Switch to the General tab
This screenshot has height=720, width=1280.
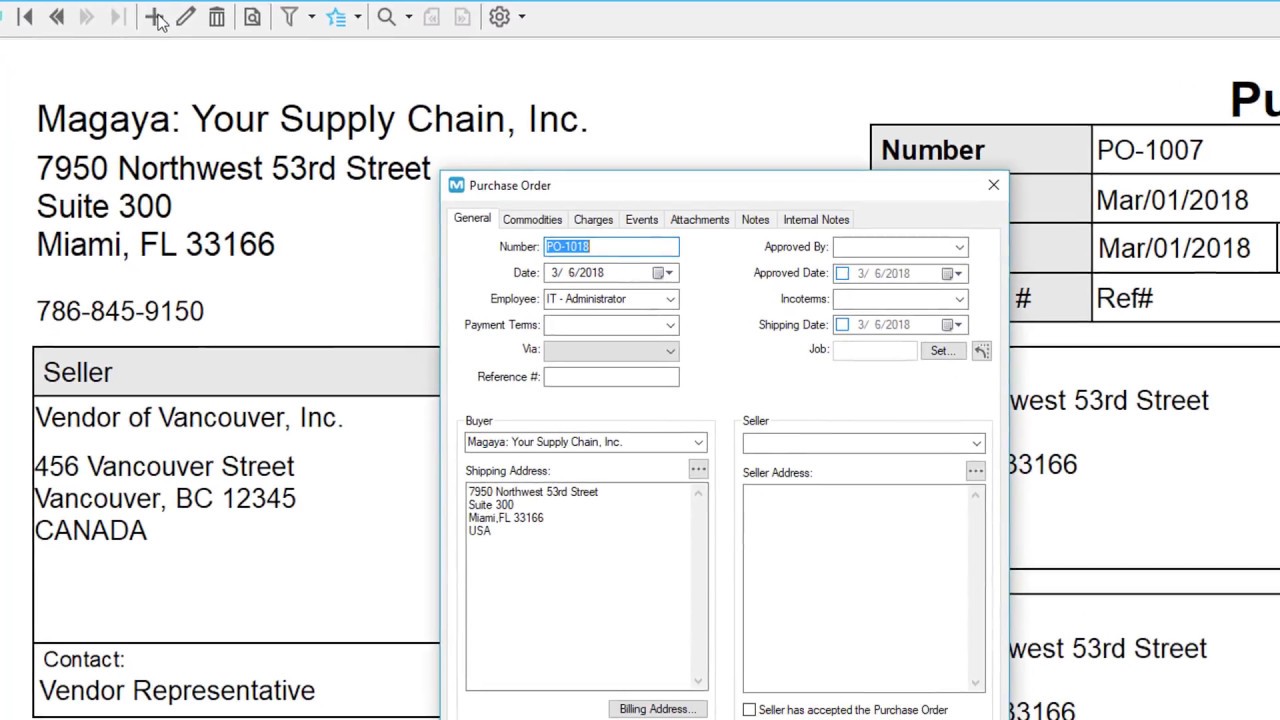[x=472, y=219]
